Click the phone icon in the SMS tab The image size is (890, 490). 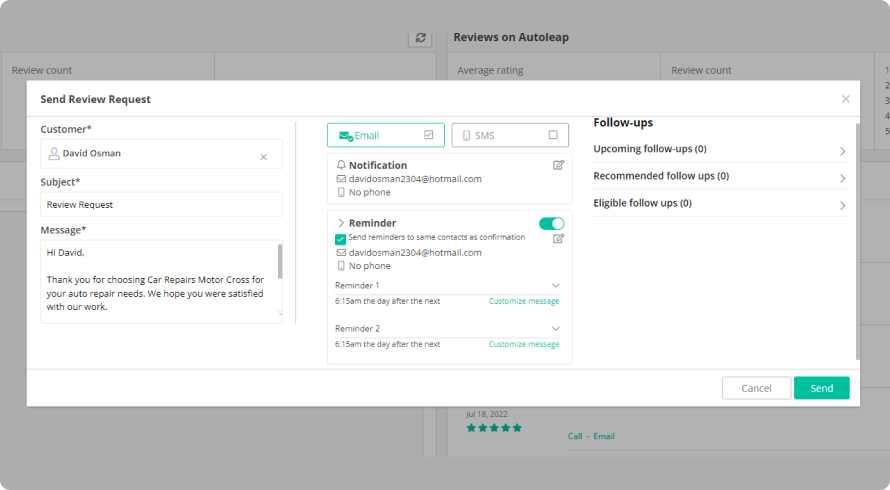point(466,135)
